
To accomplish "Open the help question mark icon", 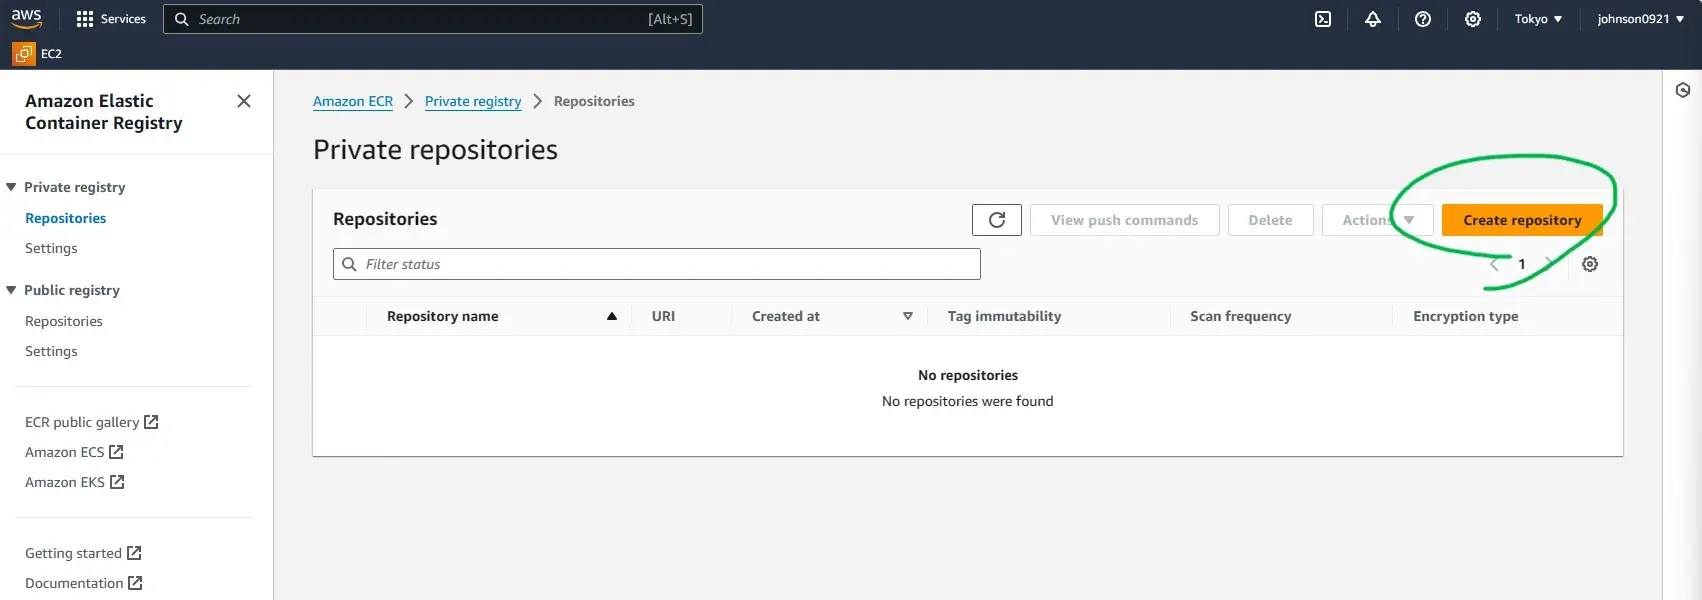I will 1423,19.
